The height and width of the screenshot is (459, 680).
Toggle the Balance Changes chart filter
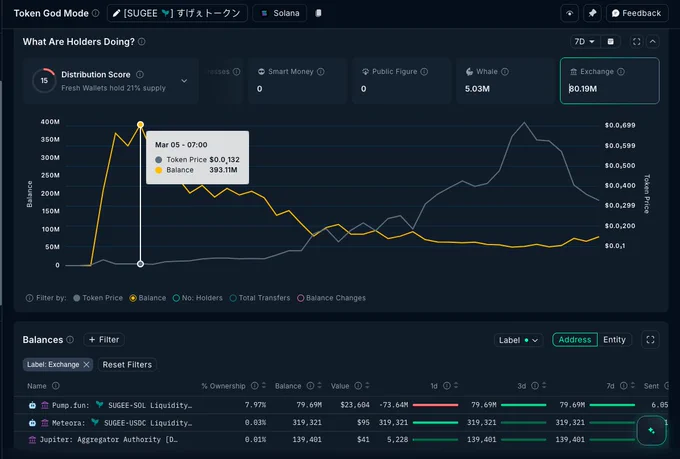tap(331, 298)
